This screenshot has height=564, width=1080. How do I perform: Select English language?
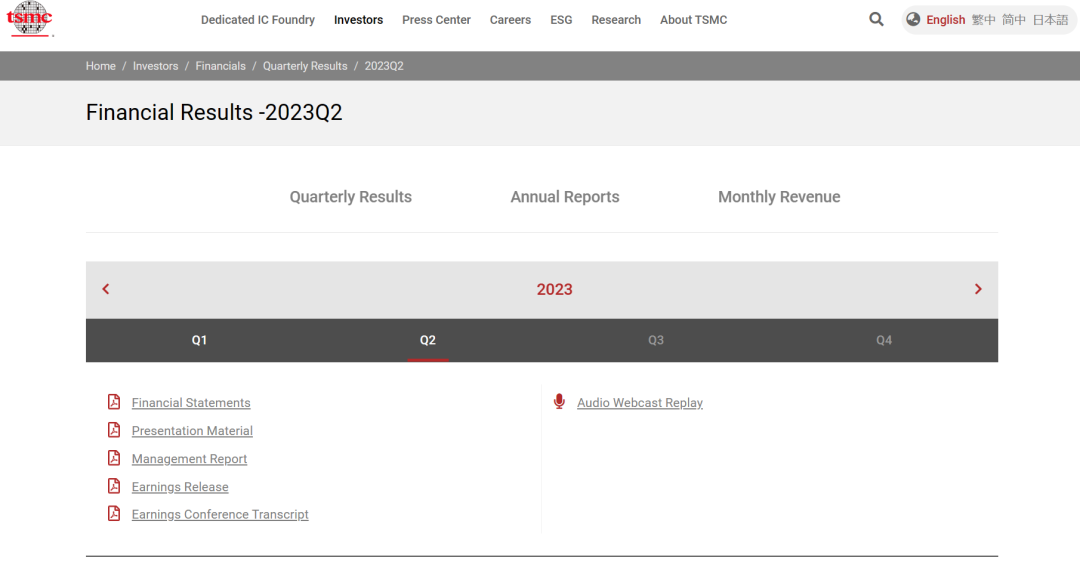[946, 20]
